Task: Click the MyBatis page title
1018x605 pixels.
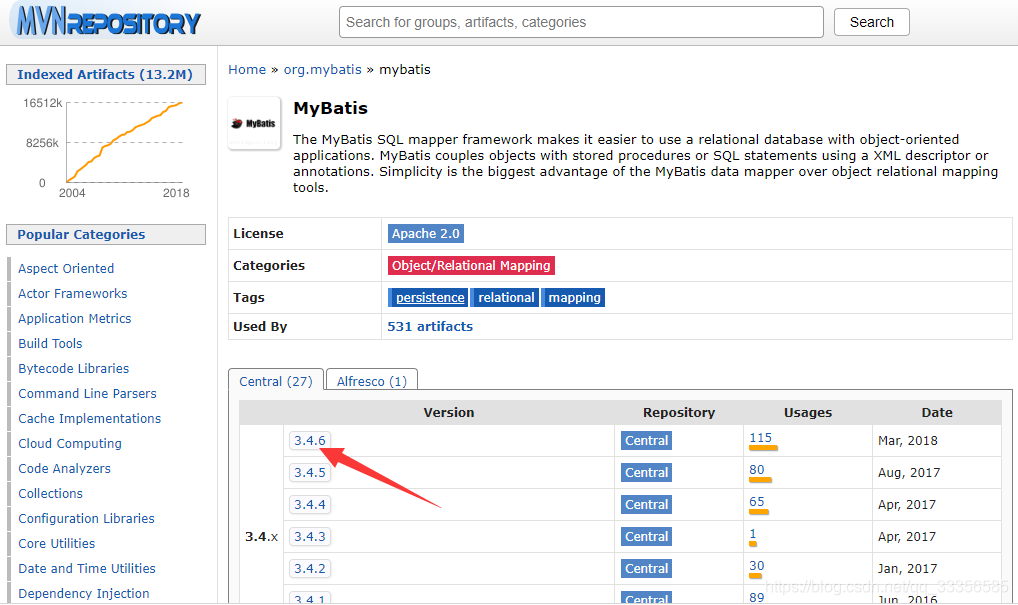Action: click(330, 108)
